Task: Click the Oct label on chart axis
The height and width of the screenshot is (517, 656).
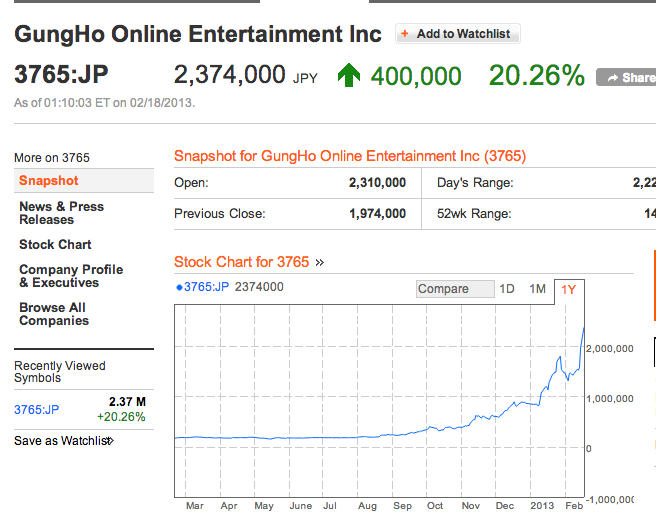Action: [435, 506]
